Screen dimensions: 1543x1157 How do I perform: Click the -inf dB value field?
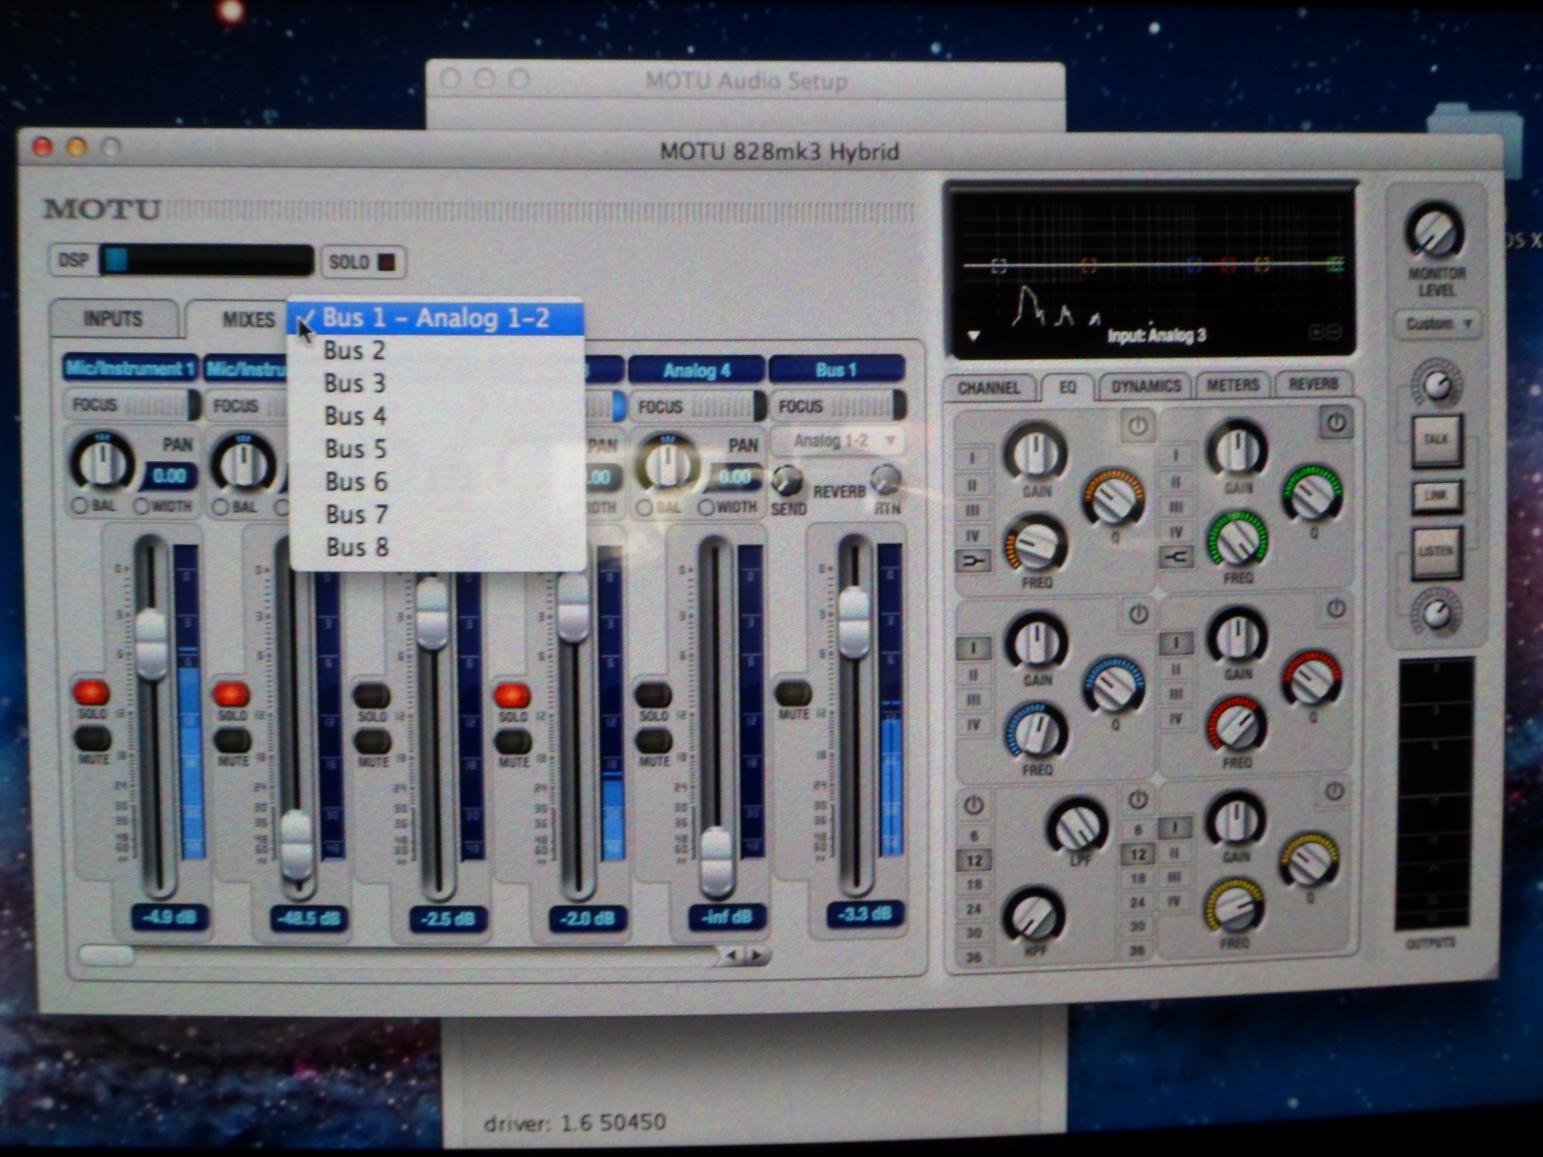pyautogui.click(x=727, y=916)
